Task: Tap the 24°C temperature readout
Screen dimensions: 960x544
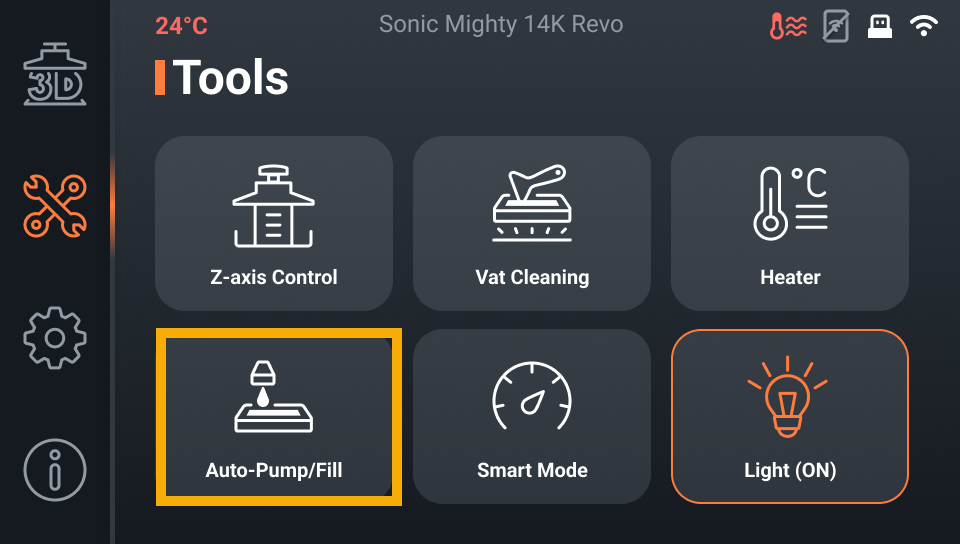Action: (181, 26)
